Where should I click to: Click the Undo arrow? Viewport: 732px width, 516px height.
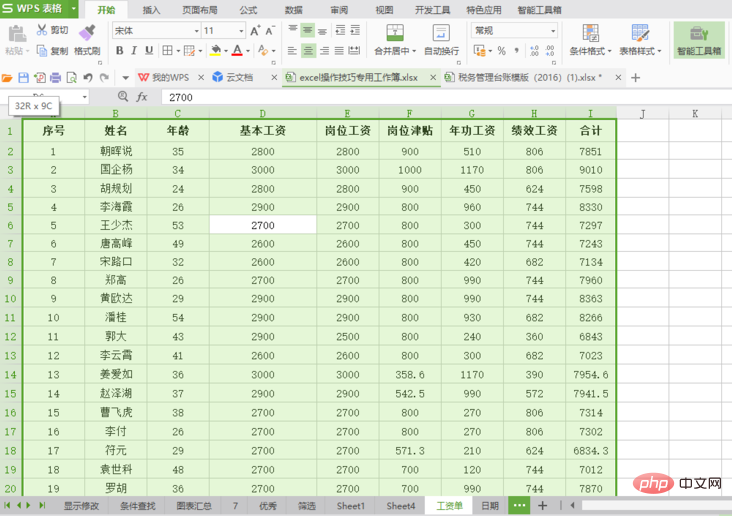click(x=88, y=78)
